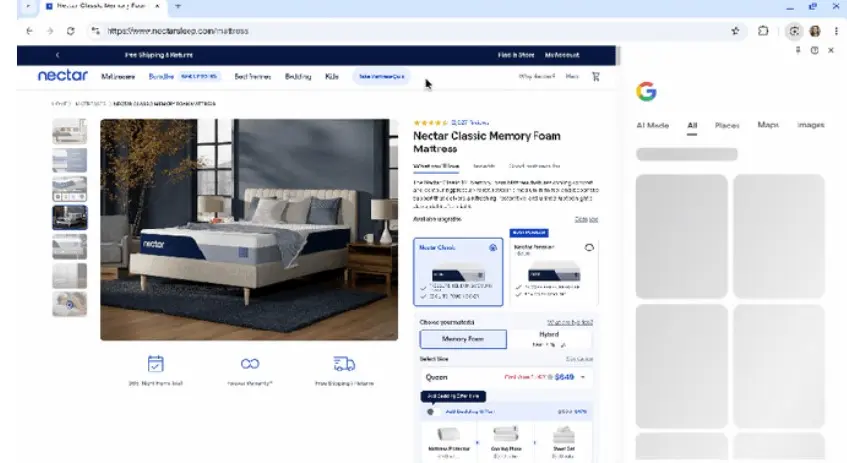Open the Queen size dropdown
Image resolution: width=847 pixels, height=463 pixels.
[x=506, y=377]
